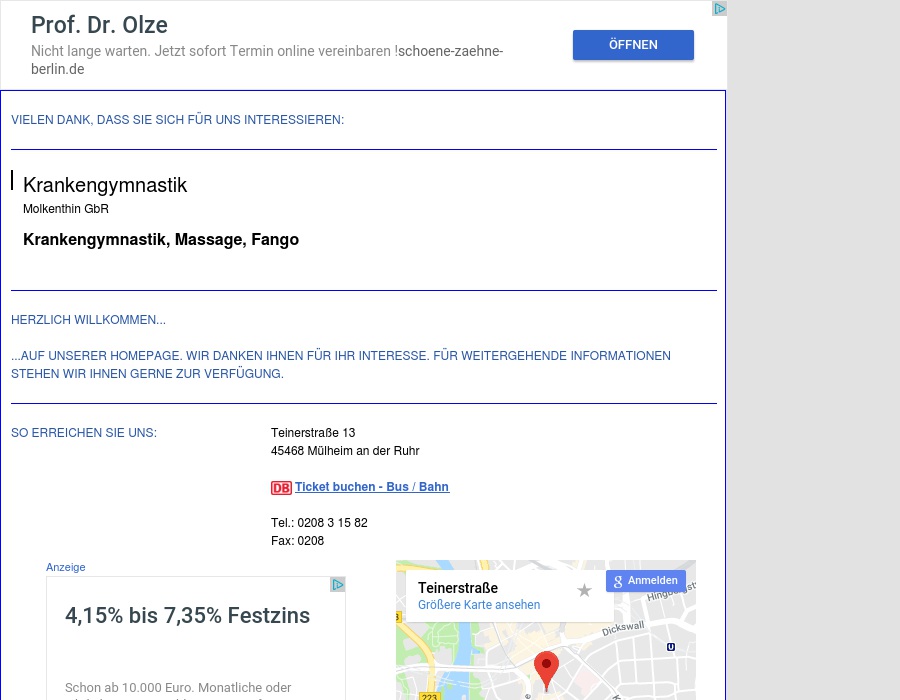Click the schoene-zaehne-berlin.de ad description text
The image size is (900, 700).
pos(267,60)
